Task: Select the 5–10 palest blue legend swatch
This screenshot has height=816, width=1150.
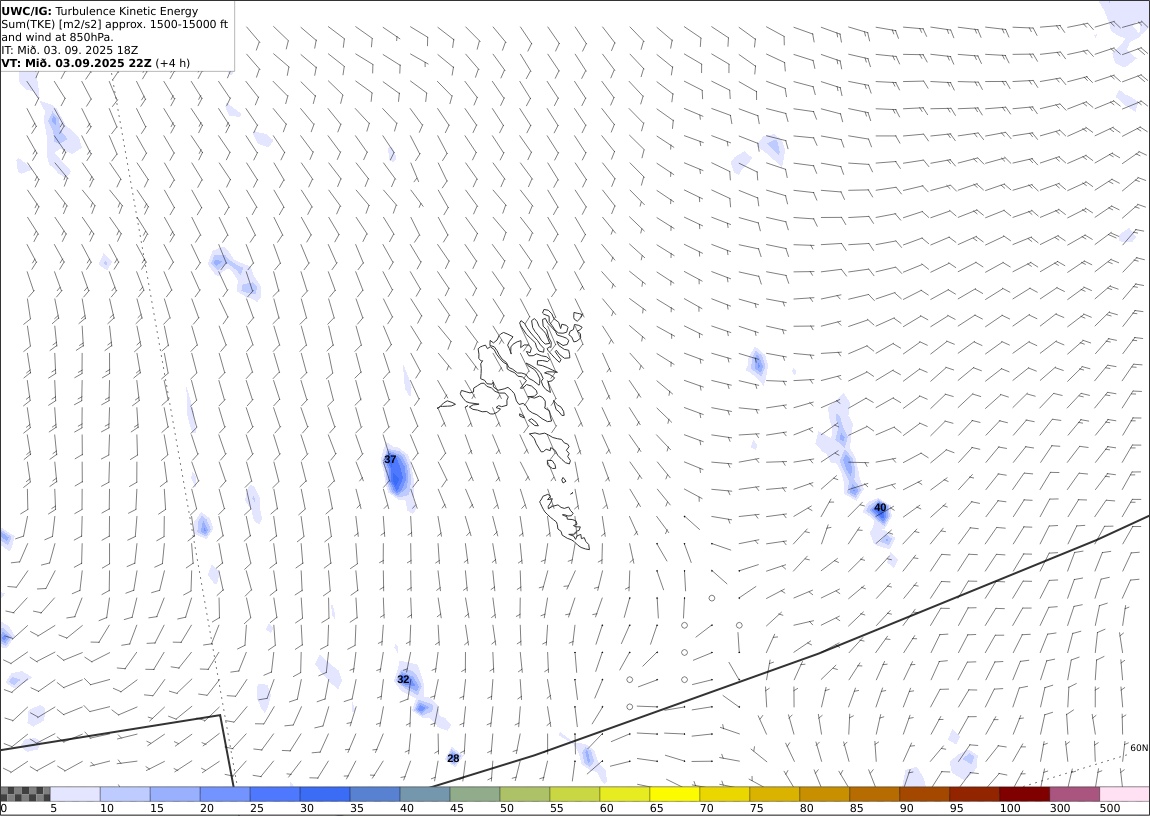Action: click(x=75, y=794)
